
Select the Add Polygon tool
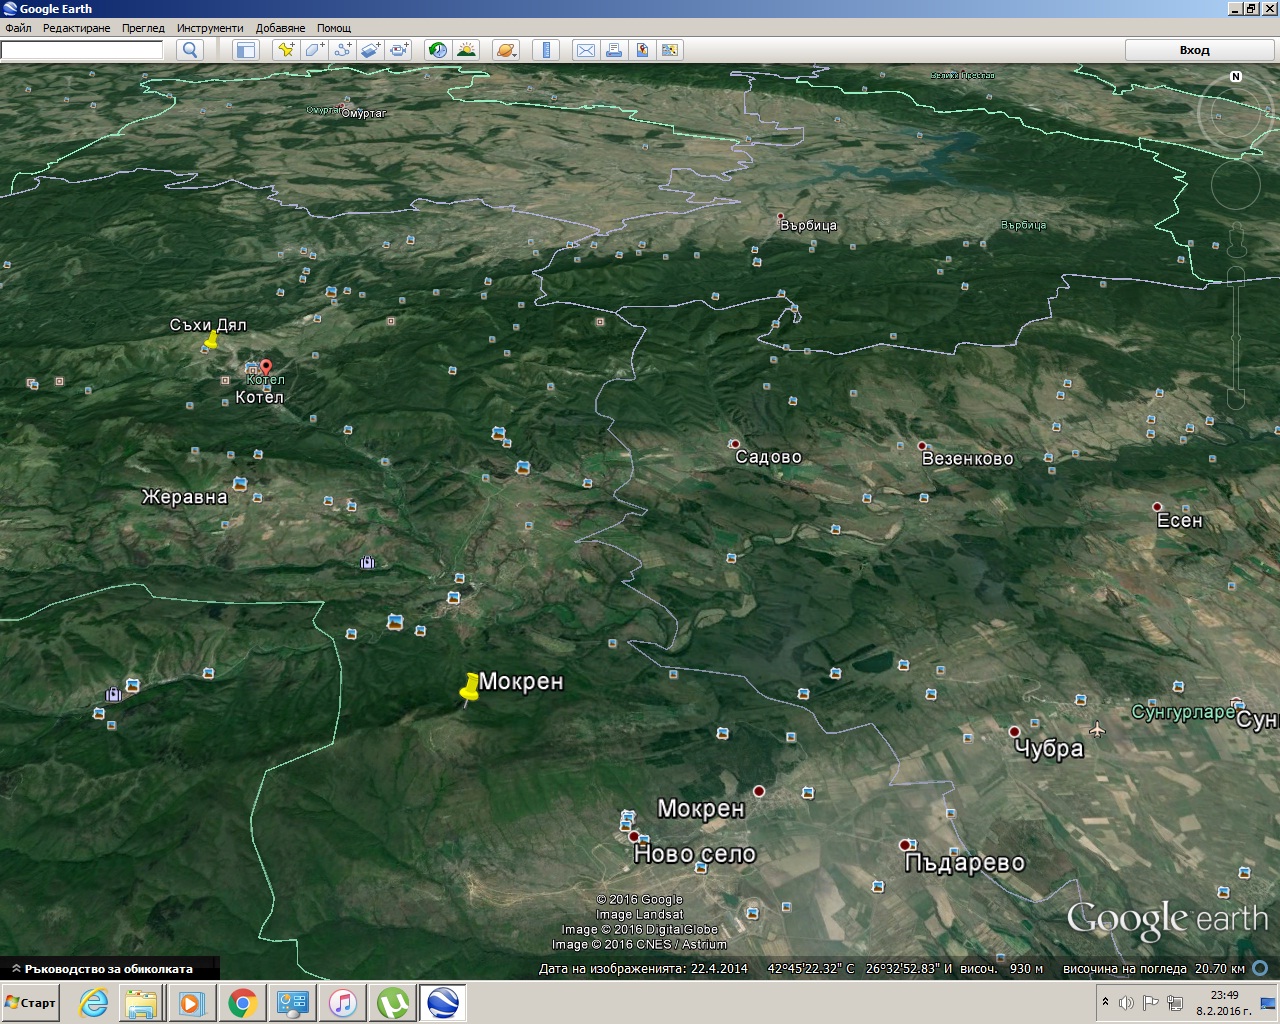pyautogui.click(x=314, y=50)
